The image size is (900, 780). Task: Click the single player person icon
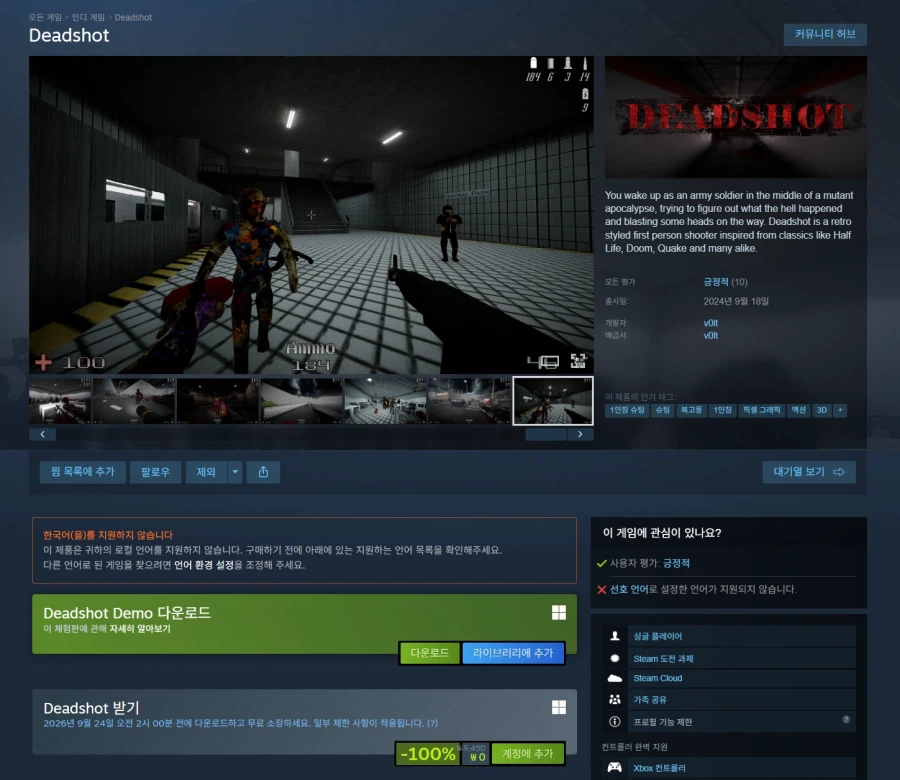point(615,636)
